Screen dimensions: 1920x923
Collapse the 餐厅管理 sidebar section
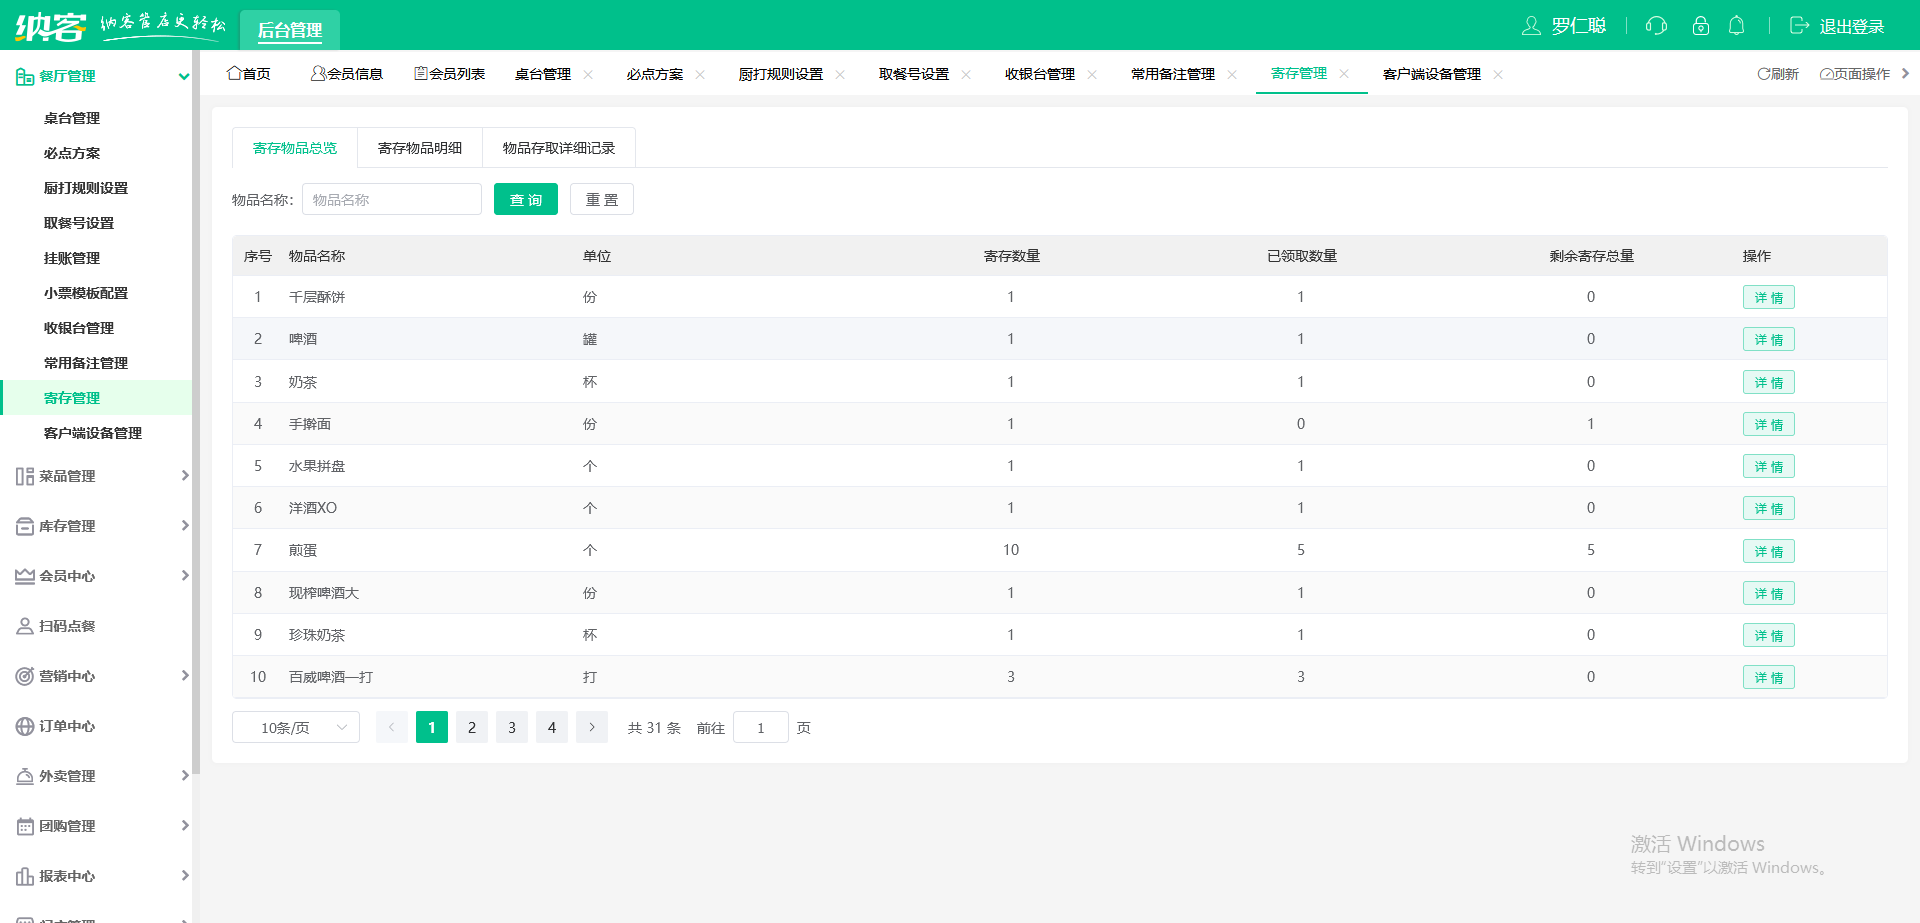(x=183, y=76)
